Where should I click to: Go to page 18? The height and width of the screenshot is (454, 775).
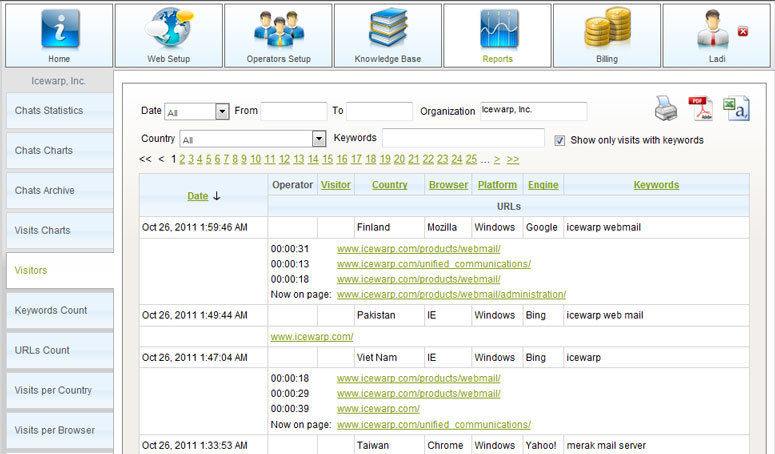pos(371,159)
